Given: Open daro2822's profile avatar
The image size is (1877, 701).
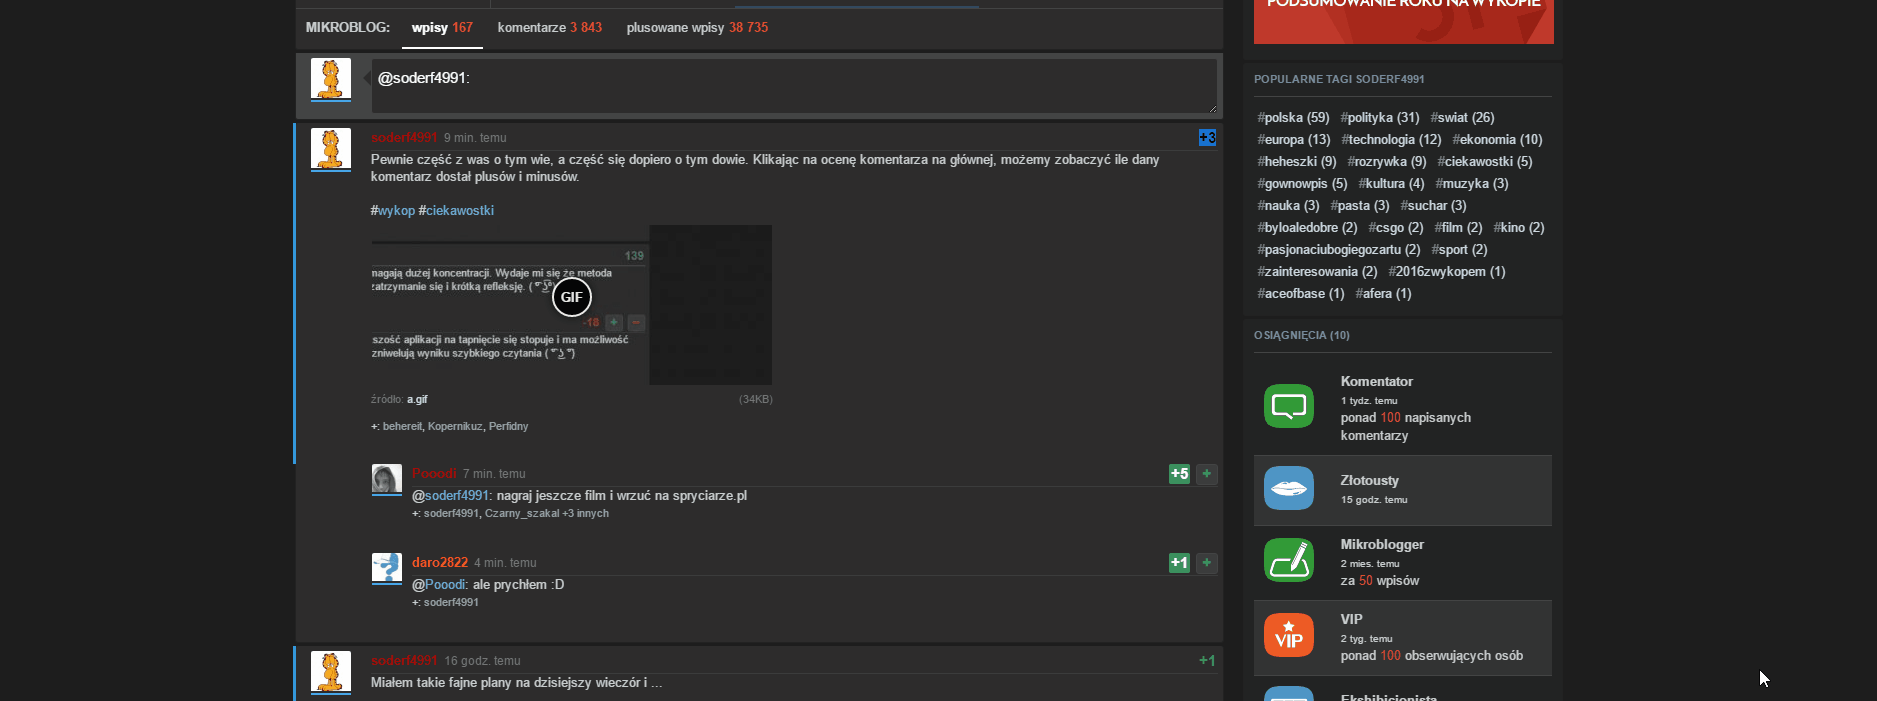Looking at the screenshot, I should [386, 568].
